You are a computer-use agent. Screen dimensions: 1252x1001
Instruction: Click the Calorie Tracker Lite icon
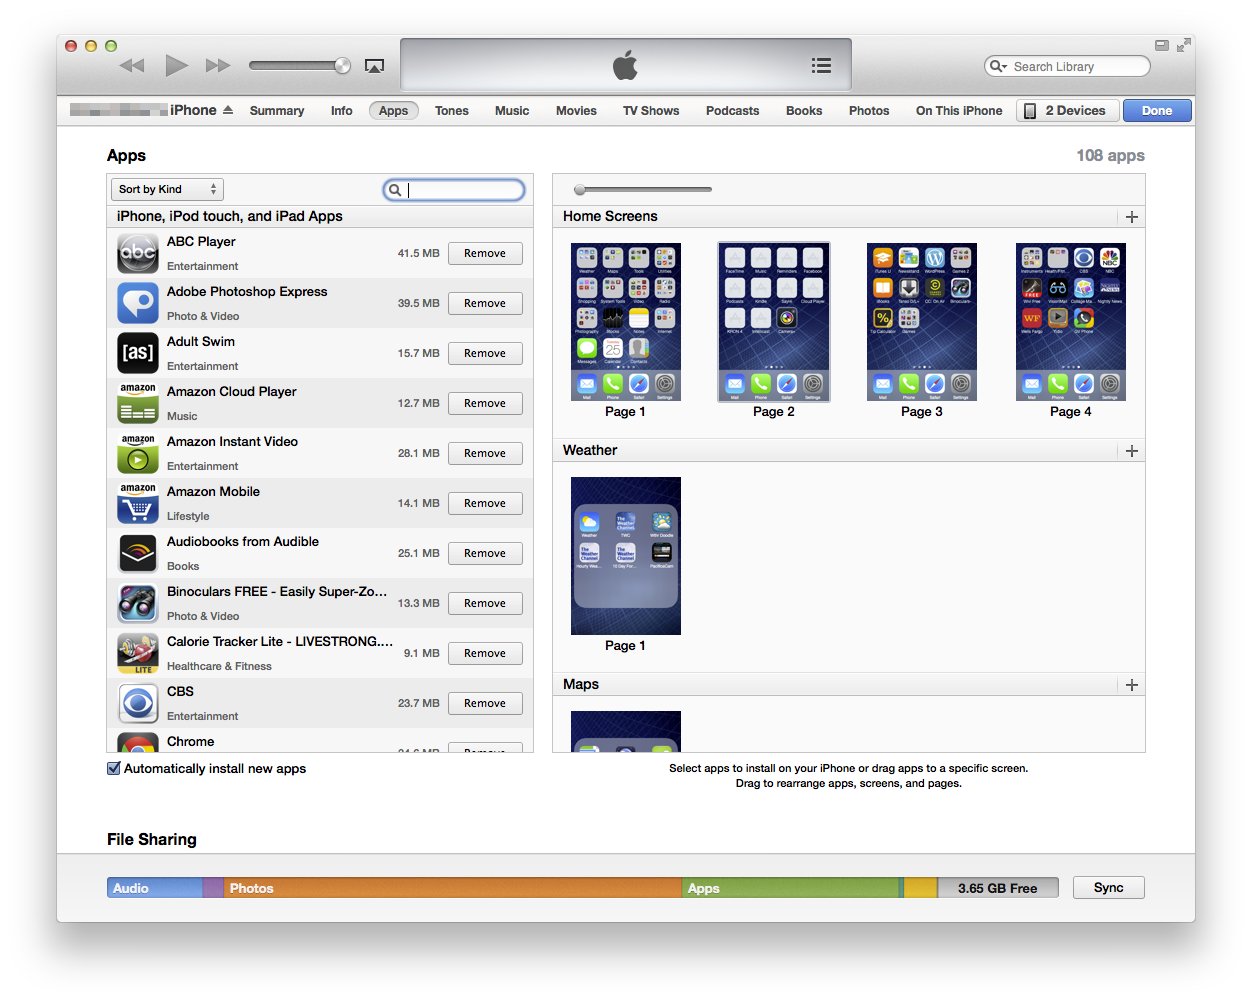[138, 653]
